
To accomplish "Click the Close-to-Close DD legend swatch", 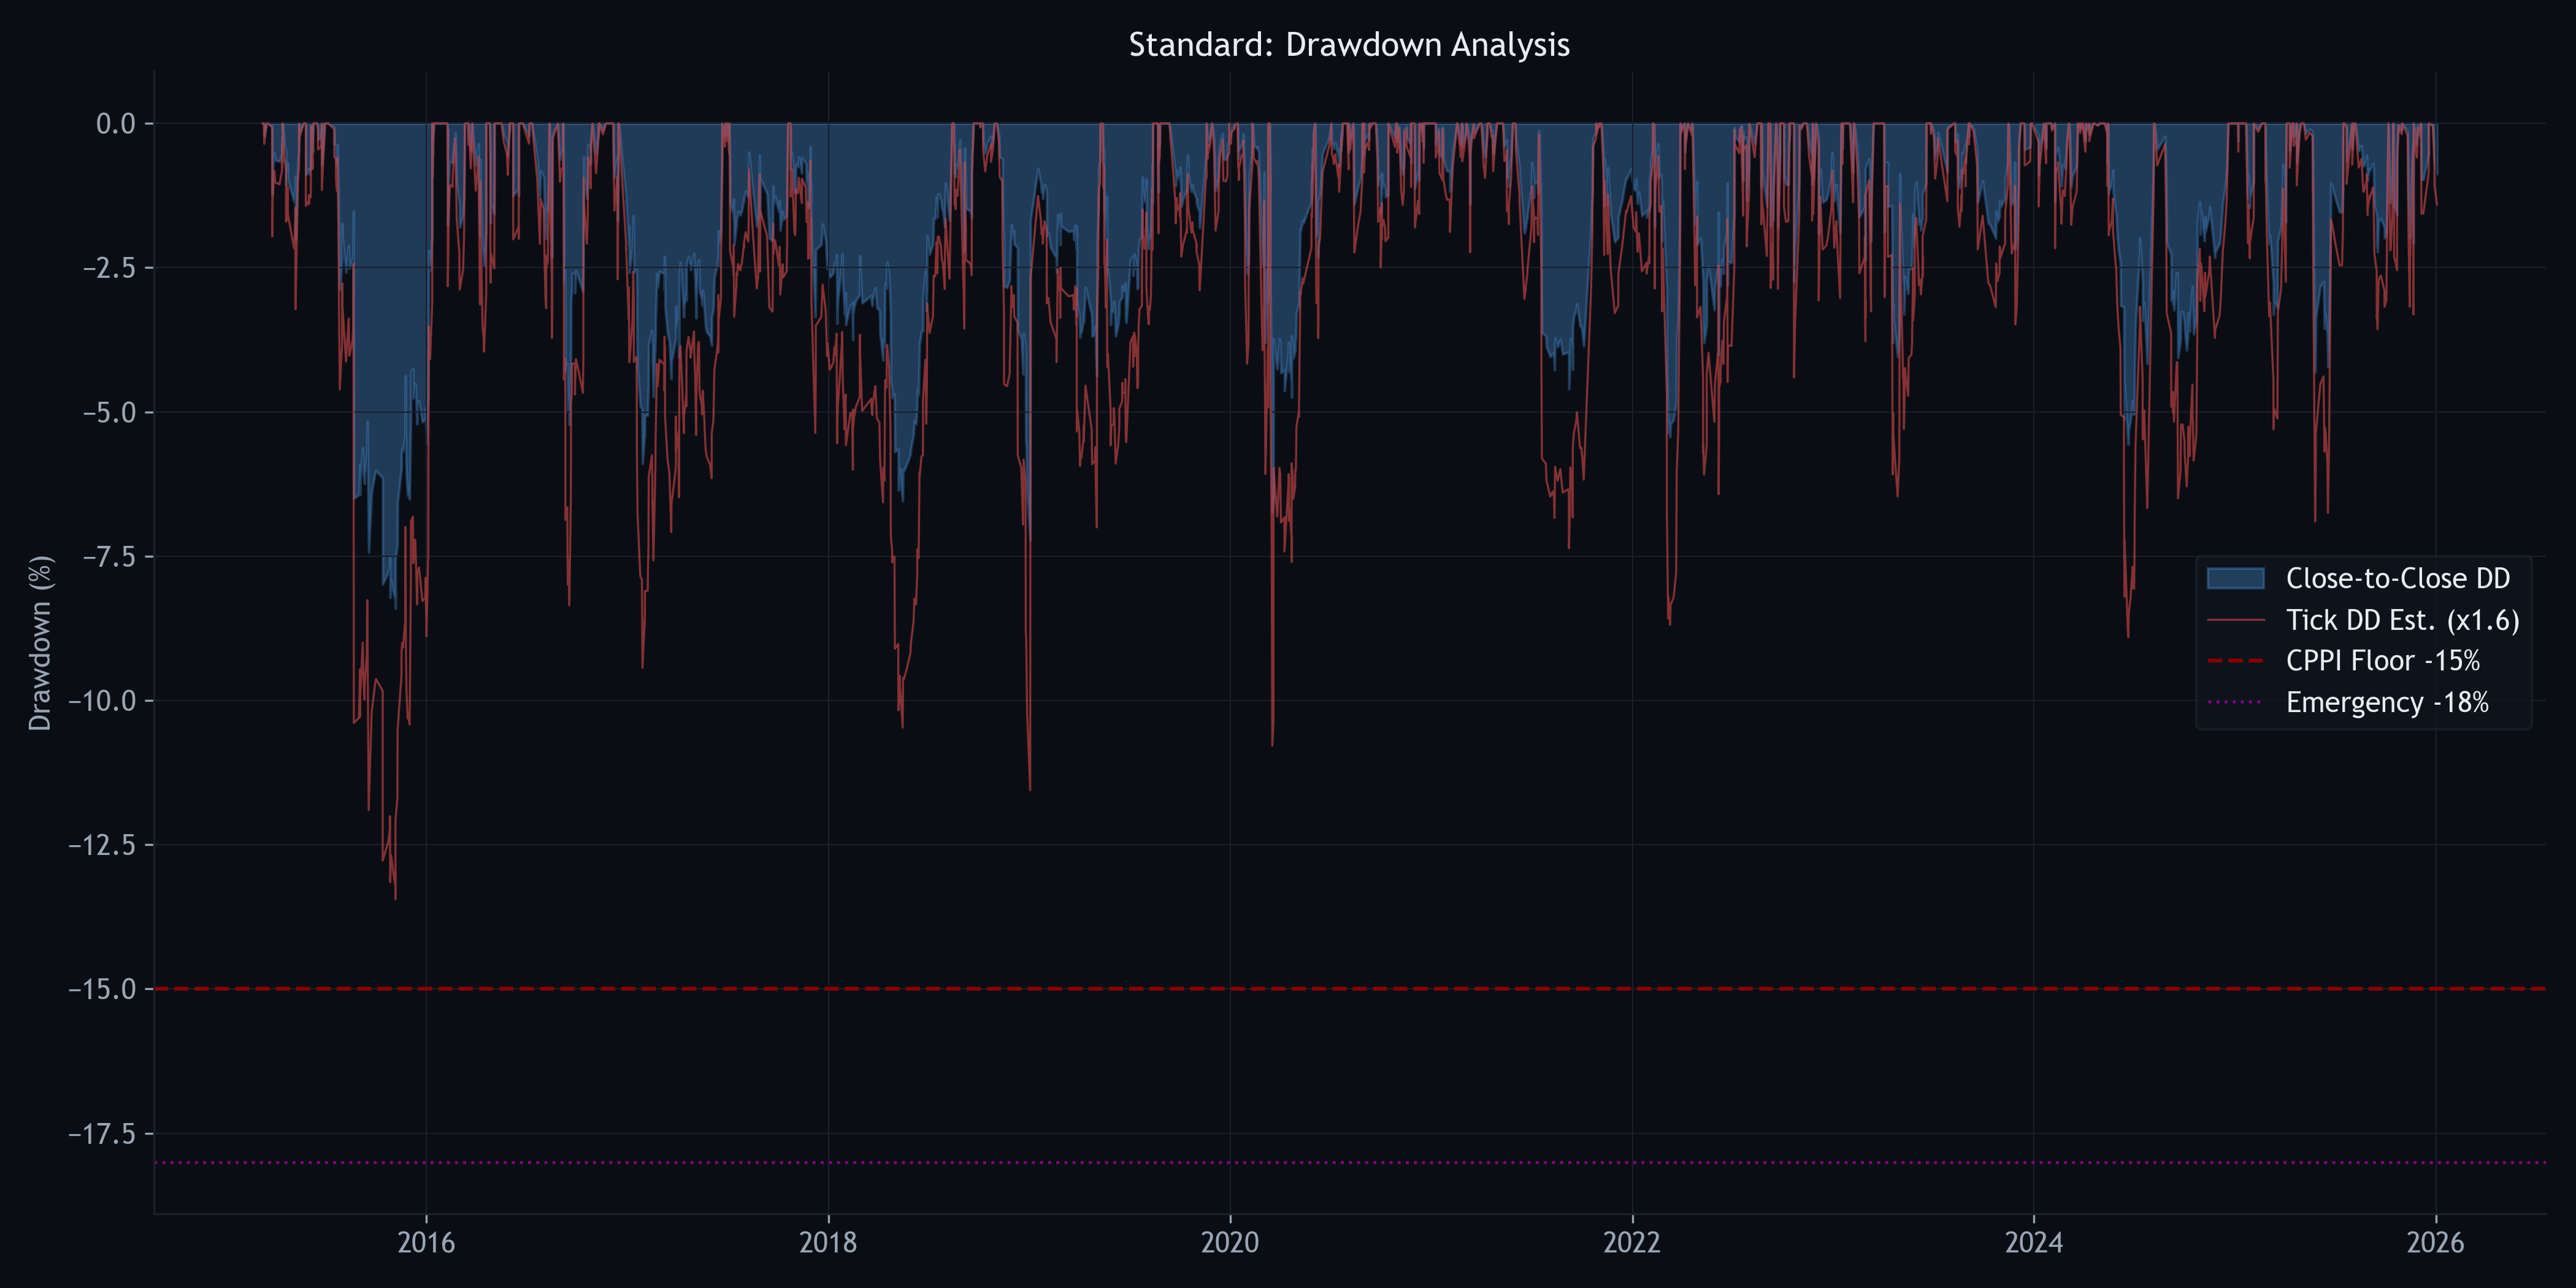I will (x=2235, y=578).
